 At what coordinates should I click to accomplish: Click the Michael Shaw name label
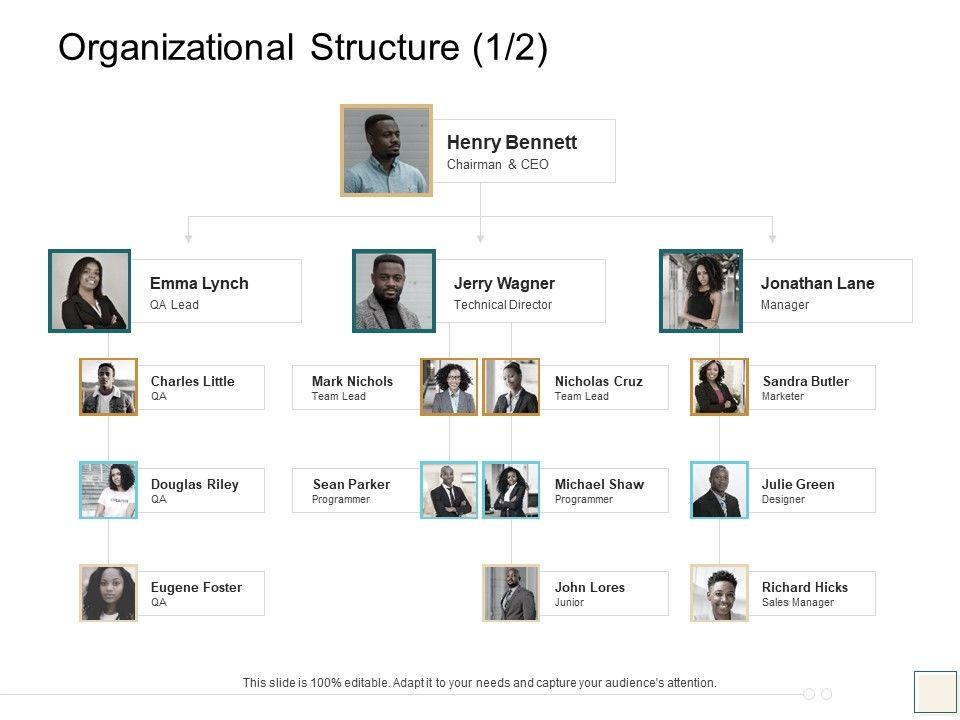[x=599, y=484]
